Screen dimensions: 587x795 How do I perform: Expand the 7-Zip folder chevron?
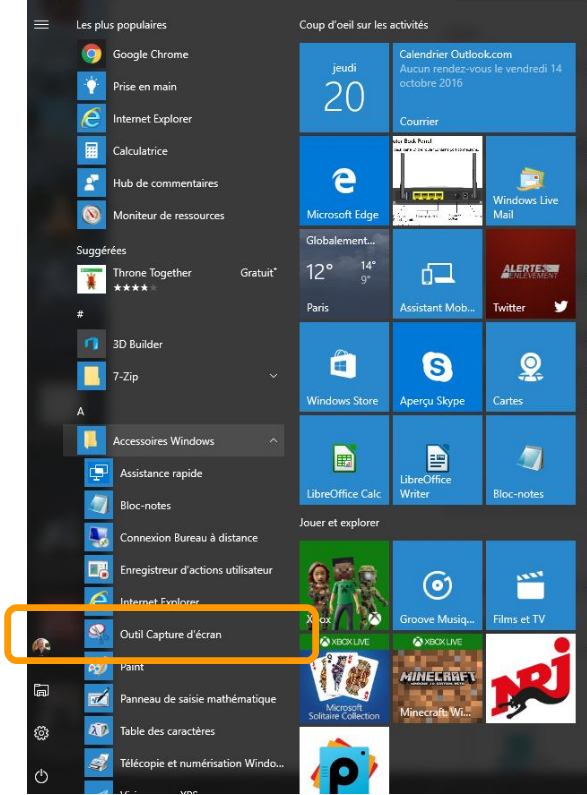click(273, 376)
